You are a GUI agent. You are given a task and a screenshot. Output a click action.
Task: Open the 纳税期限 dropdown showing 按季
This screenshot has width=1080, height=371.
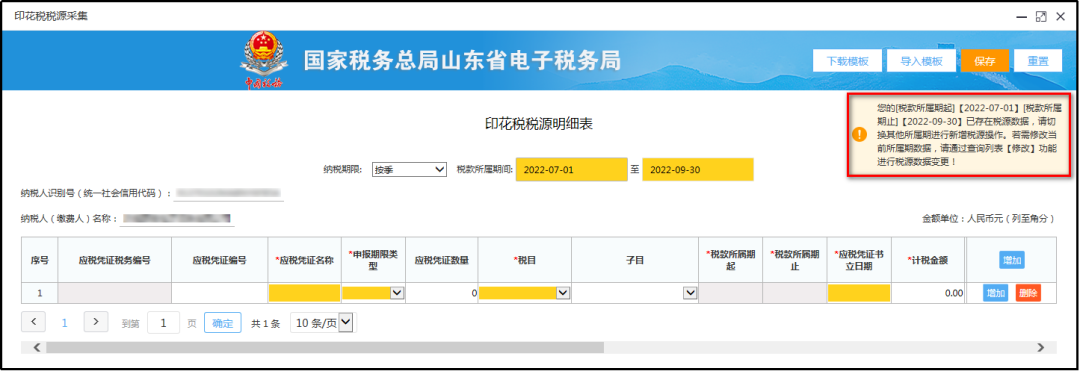(409, 169)
